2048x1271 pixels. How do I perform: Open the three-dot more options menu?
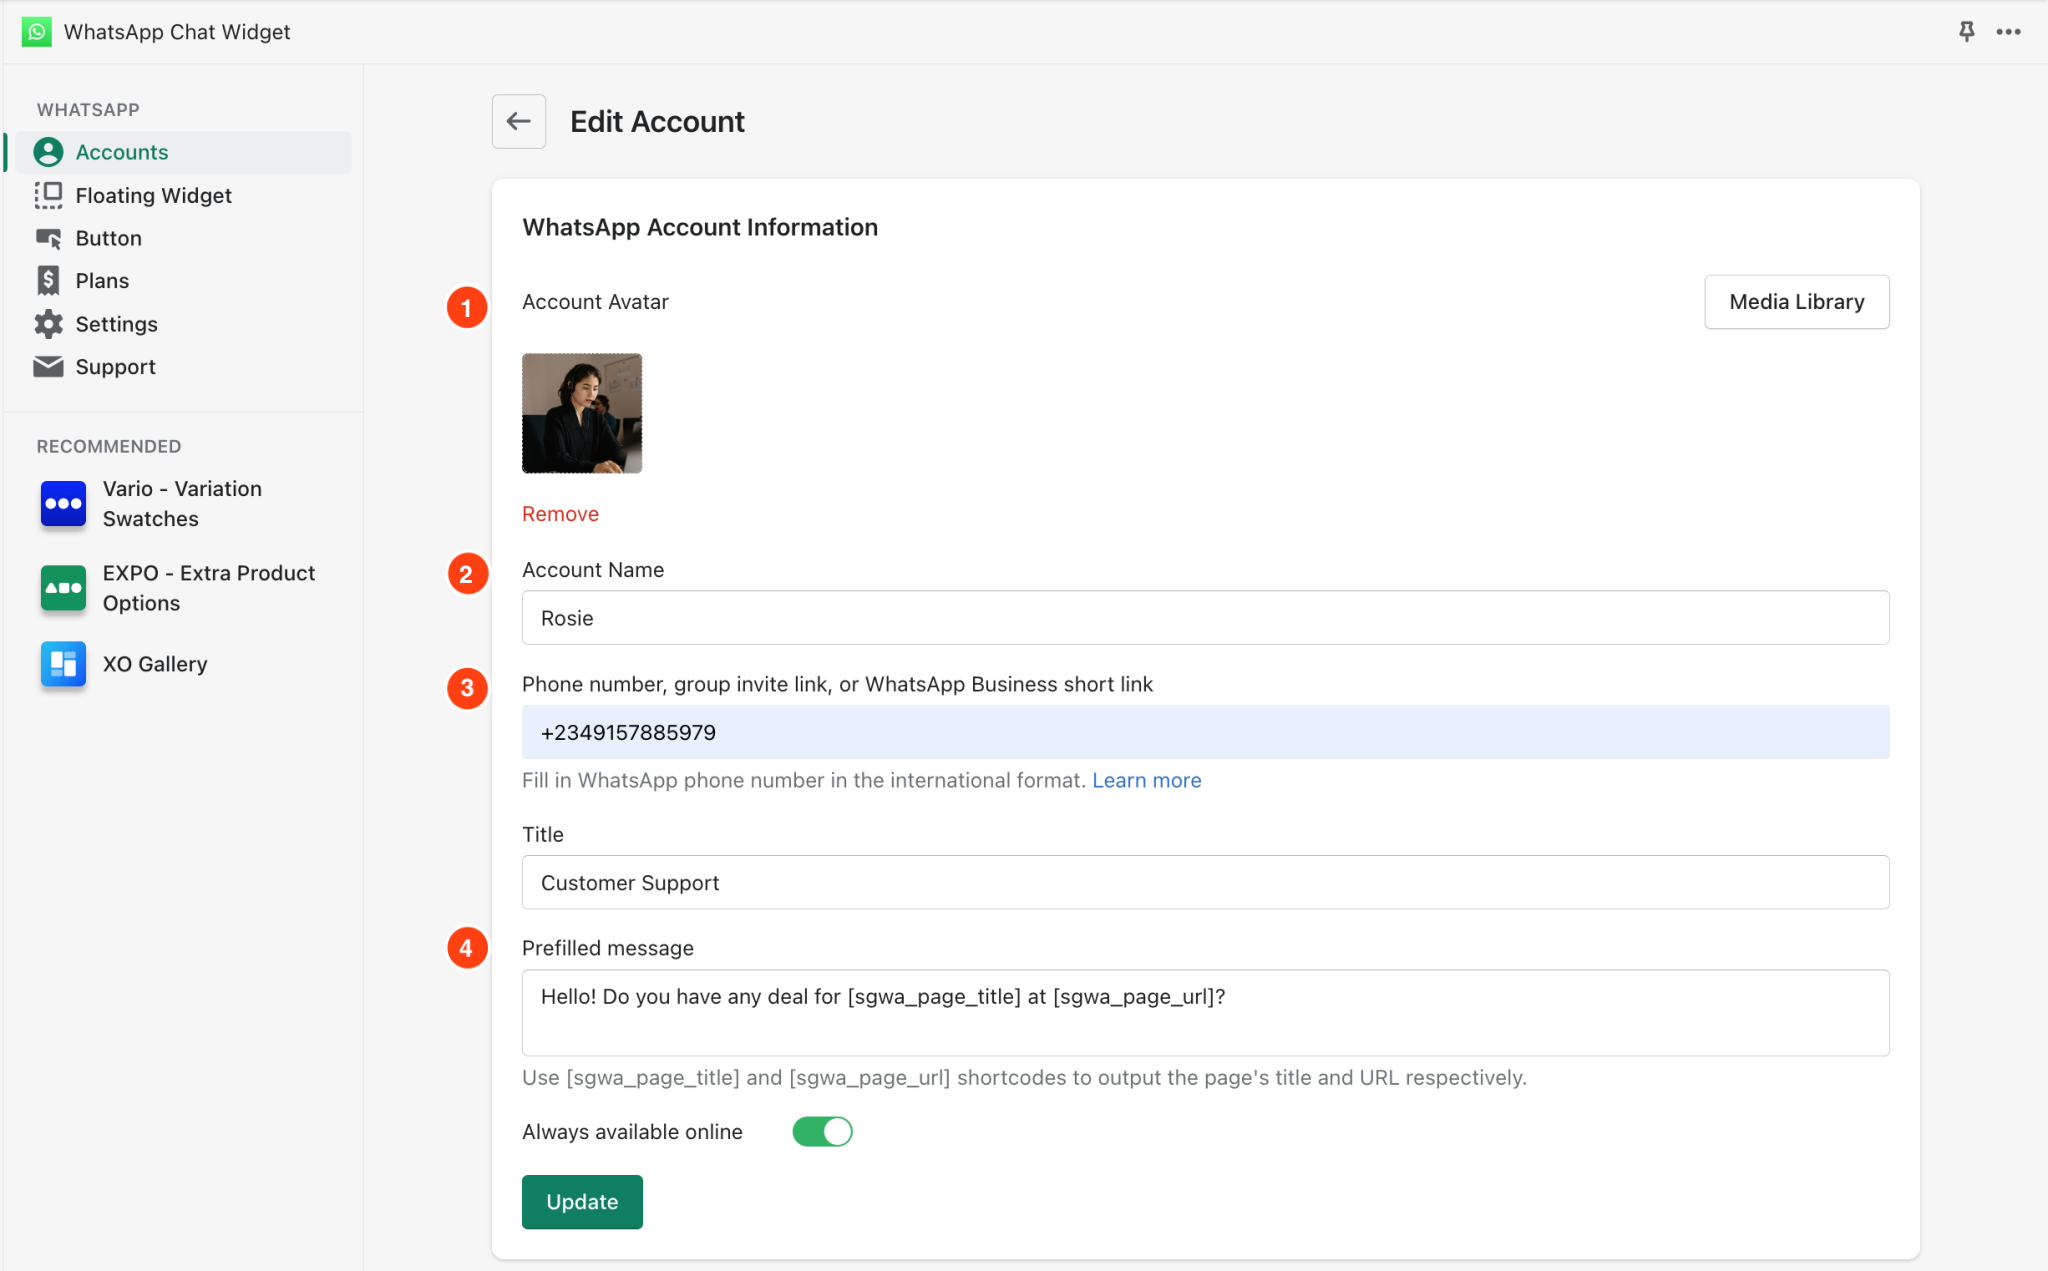pos(2008,31)
